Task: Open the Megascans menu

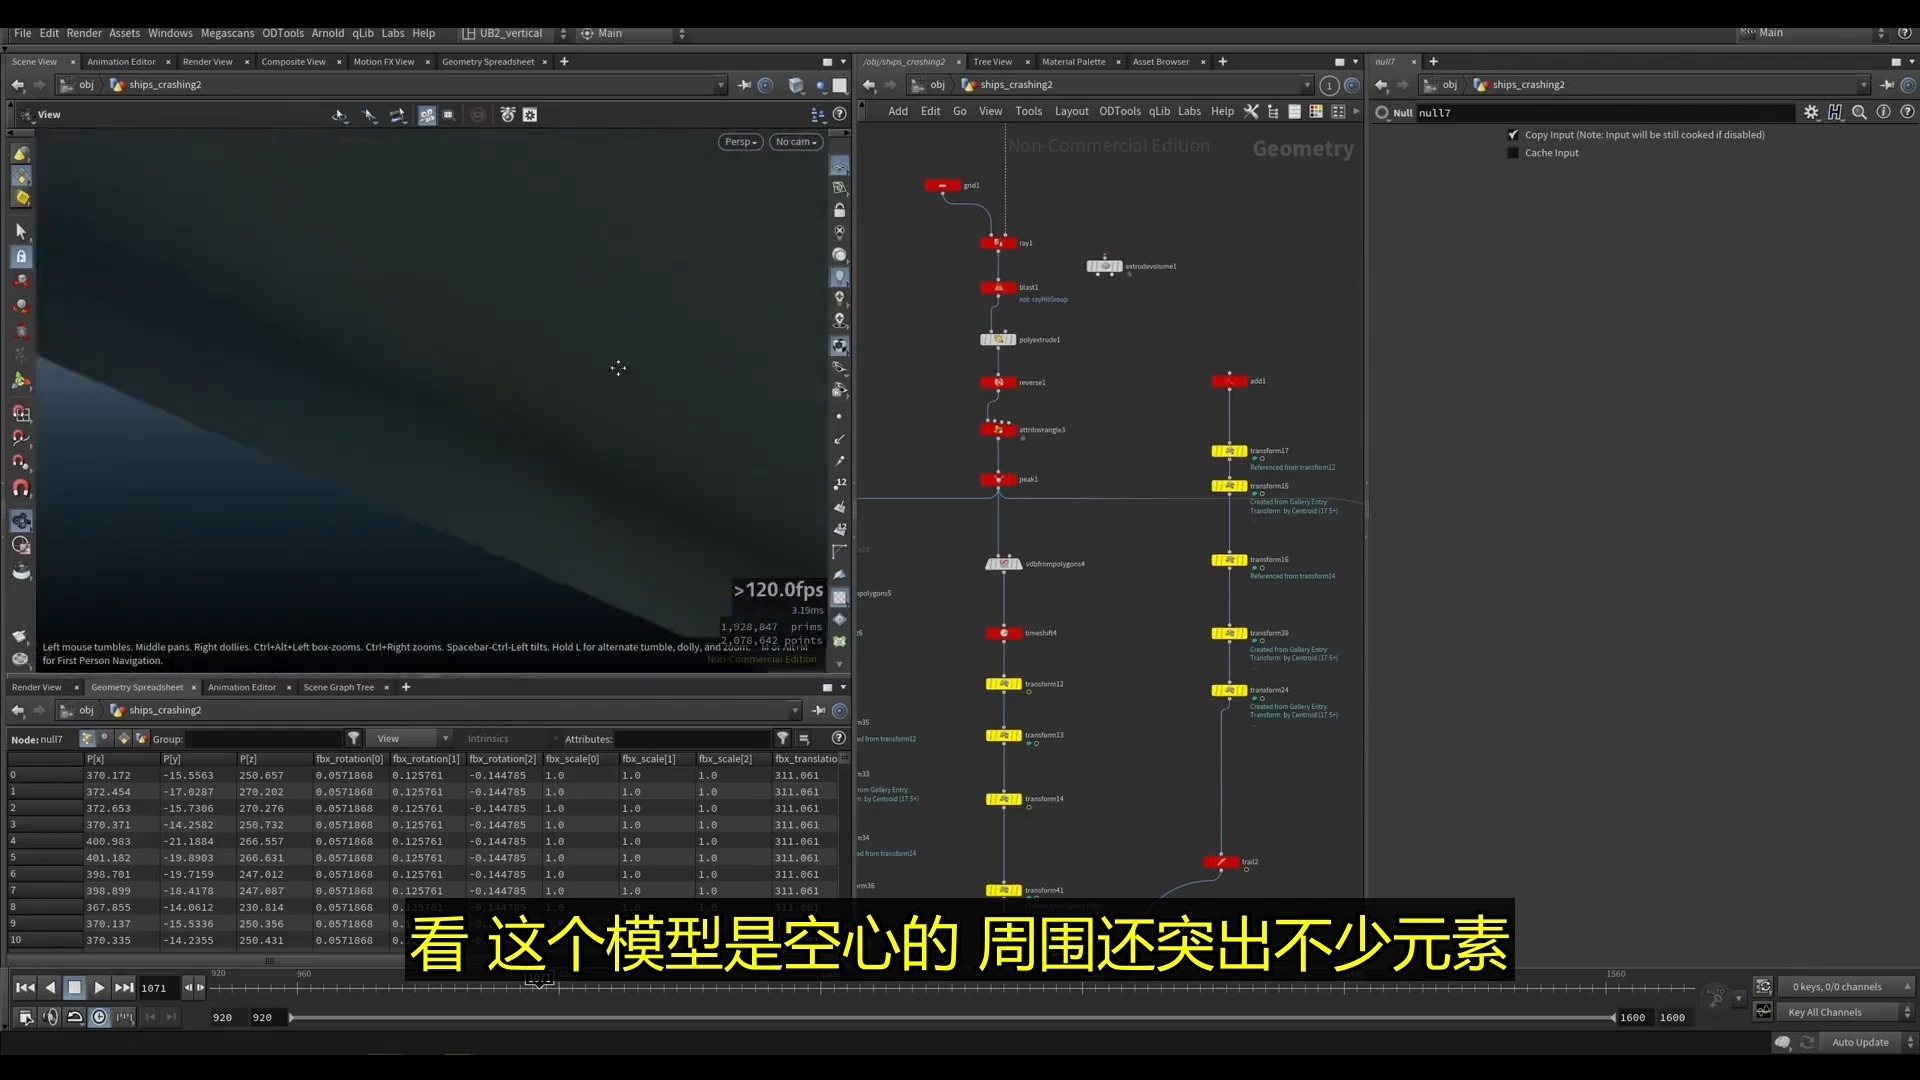Action: pos(227,33)
